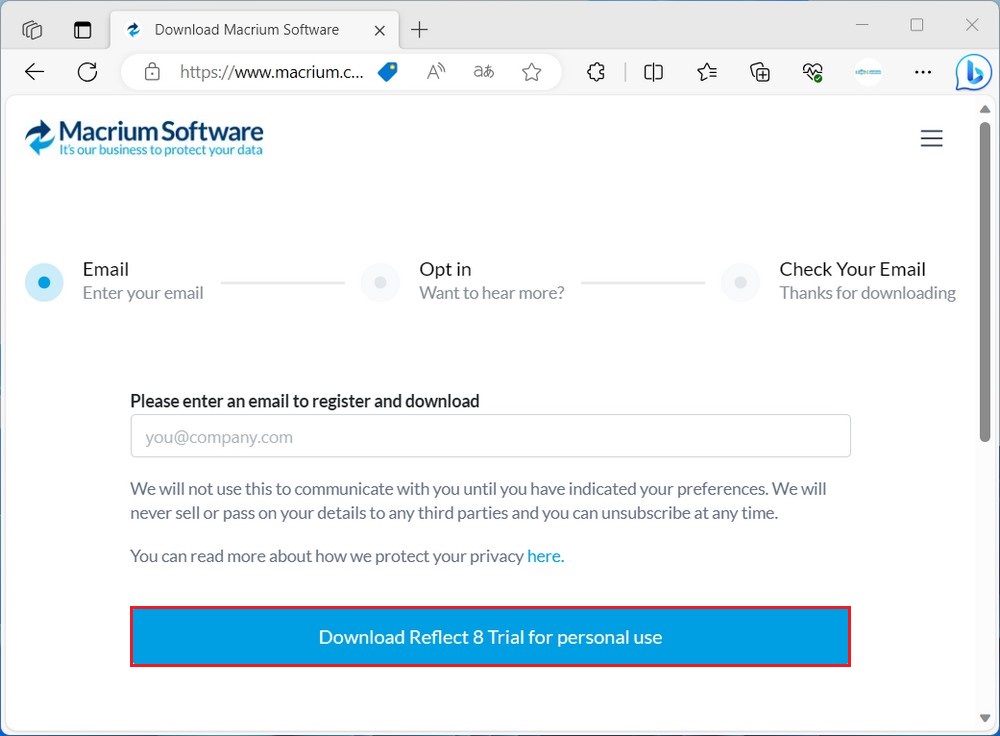Maximize the browser window
1000x736 pixels.
917,25
